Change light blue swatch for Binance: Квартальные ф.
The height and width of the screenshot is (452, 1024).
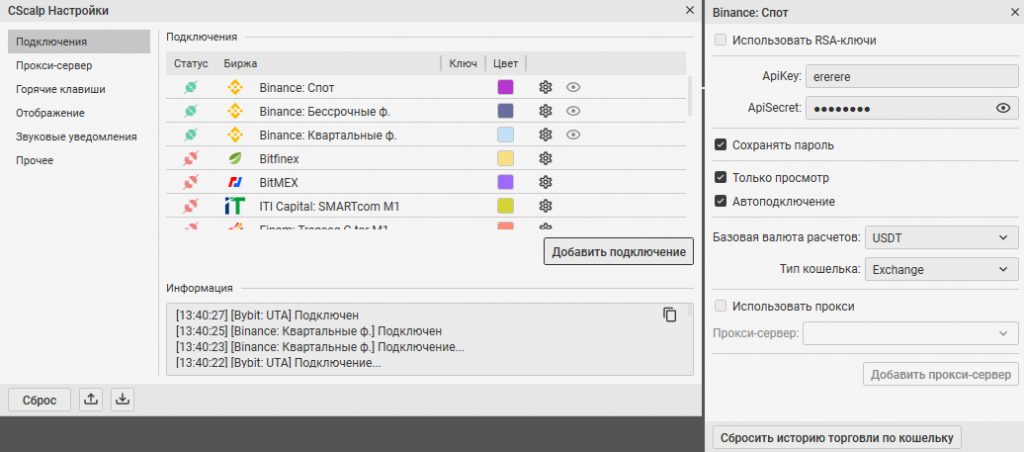coord(505,135)
